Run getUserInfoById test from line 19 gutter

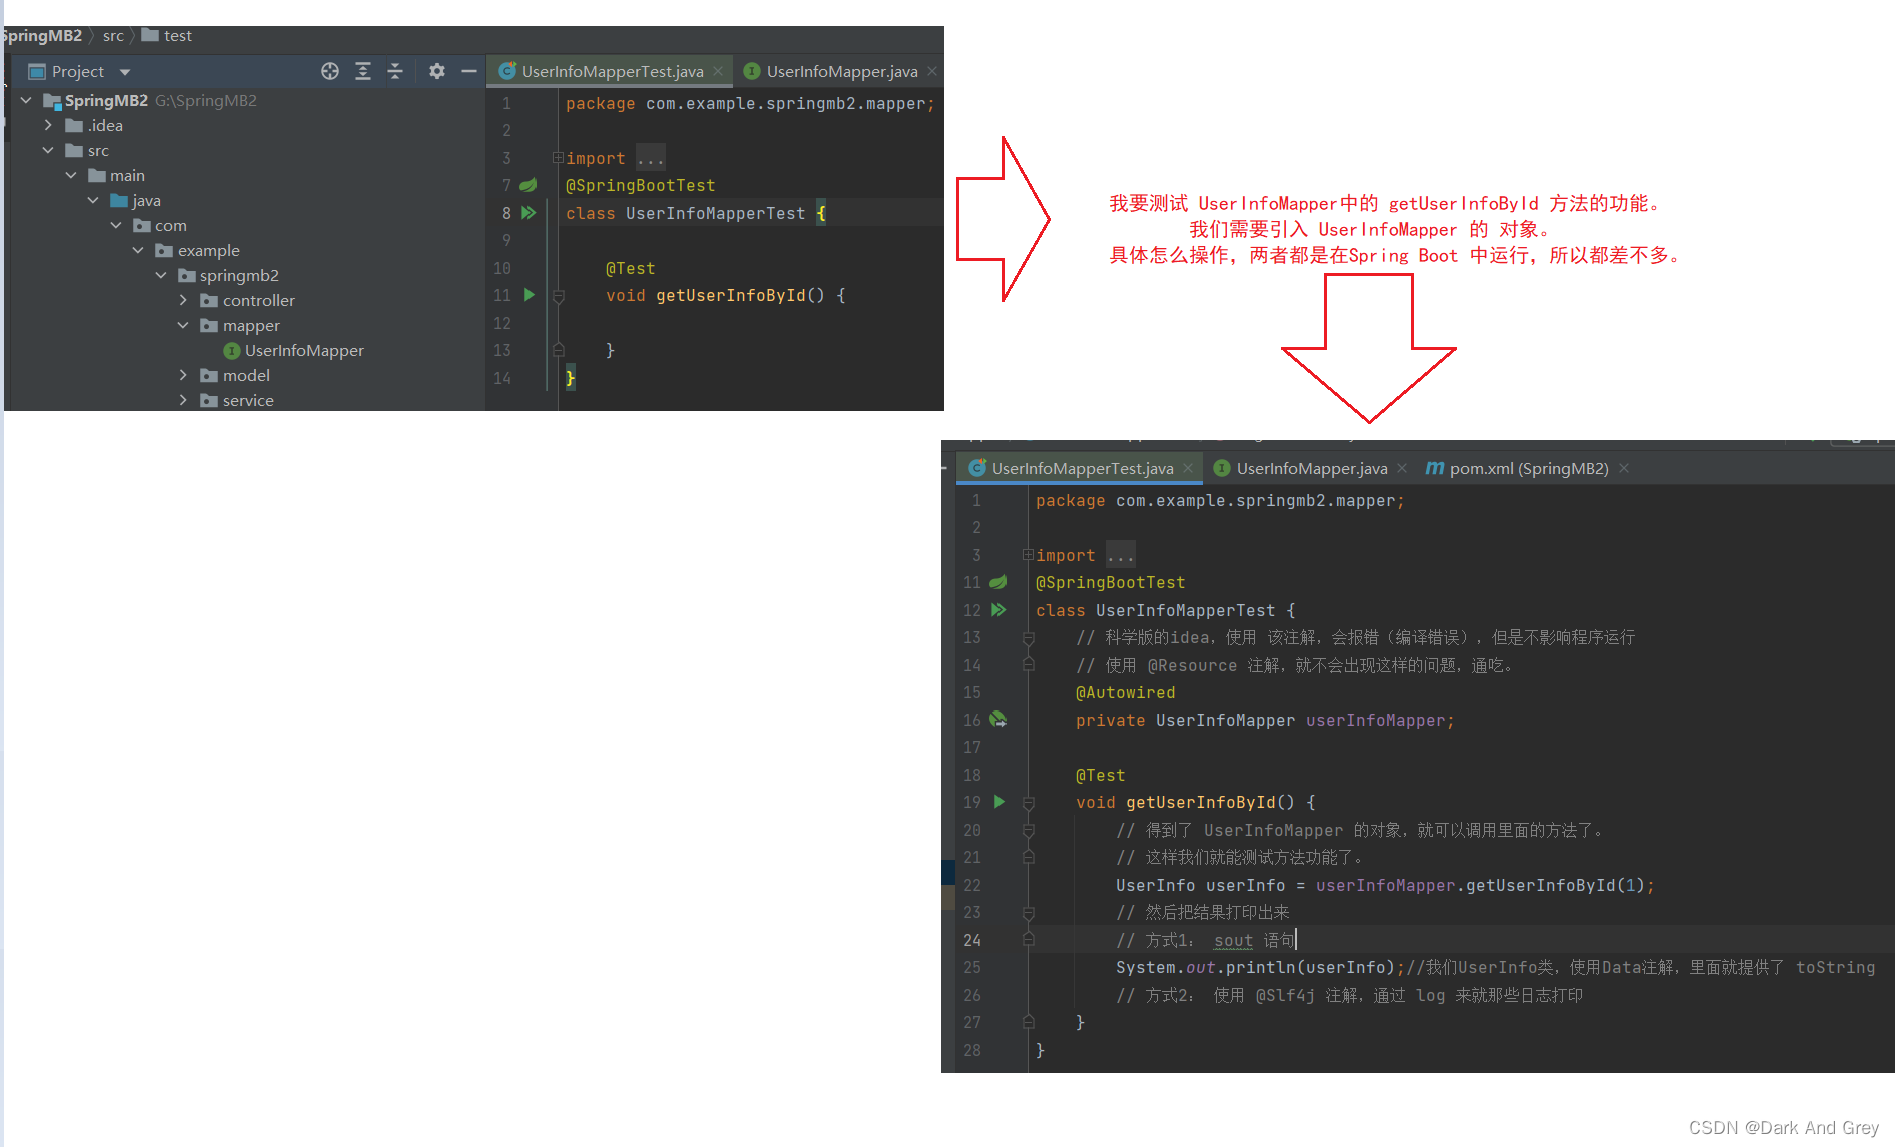coord(999,802)
